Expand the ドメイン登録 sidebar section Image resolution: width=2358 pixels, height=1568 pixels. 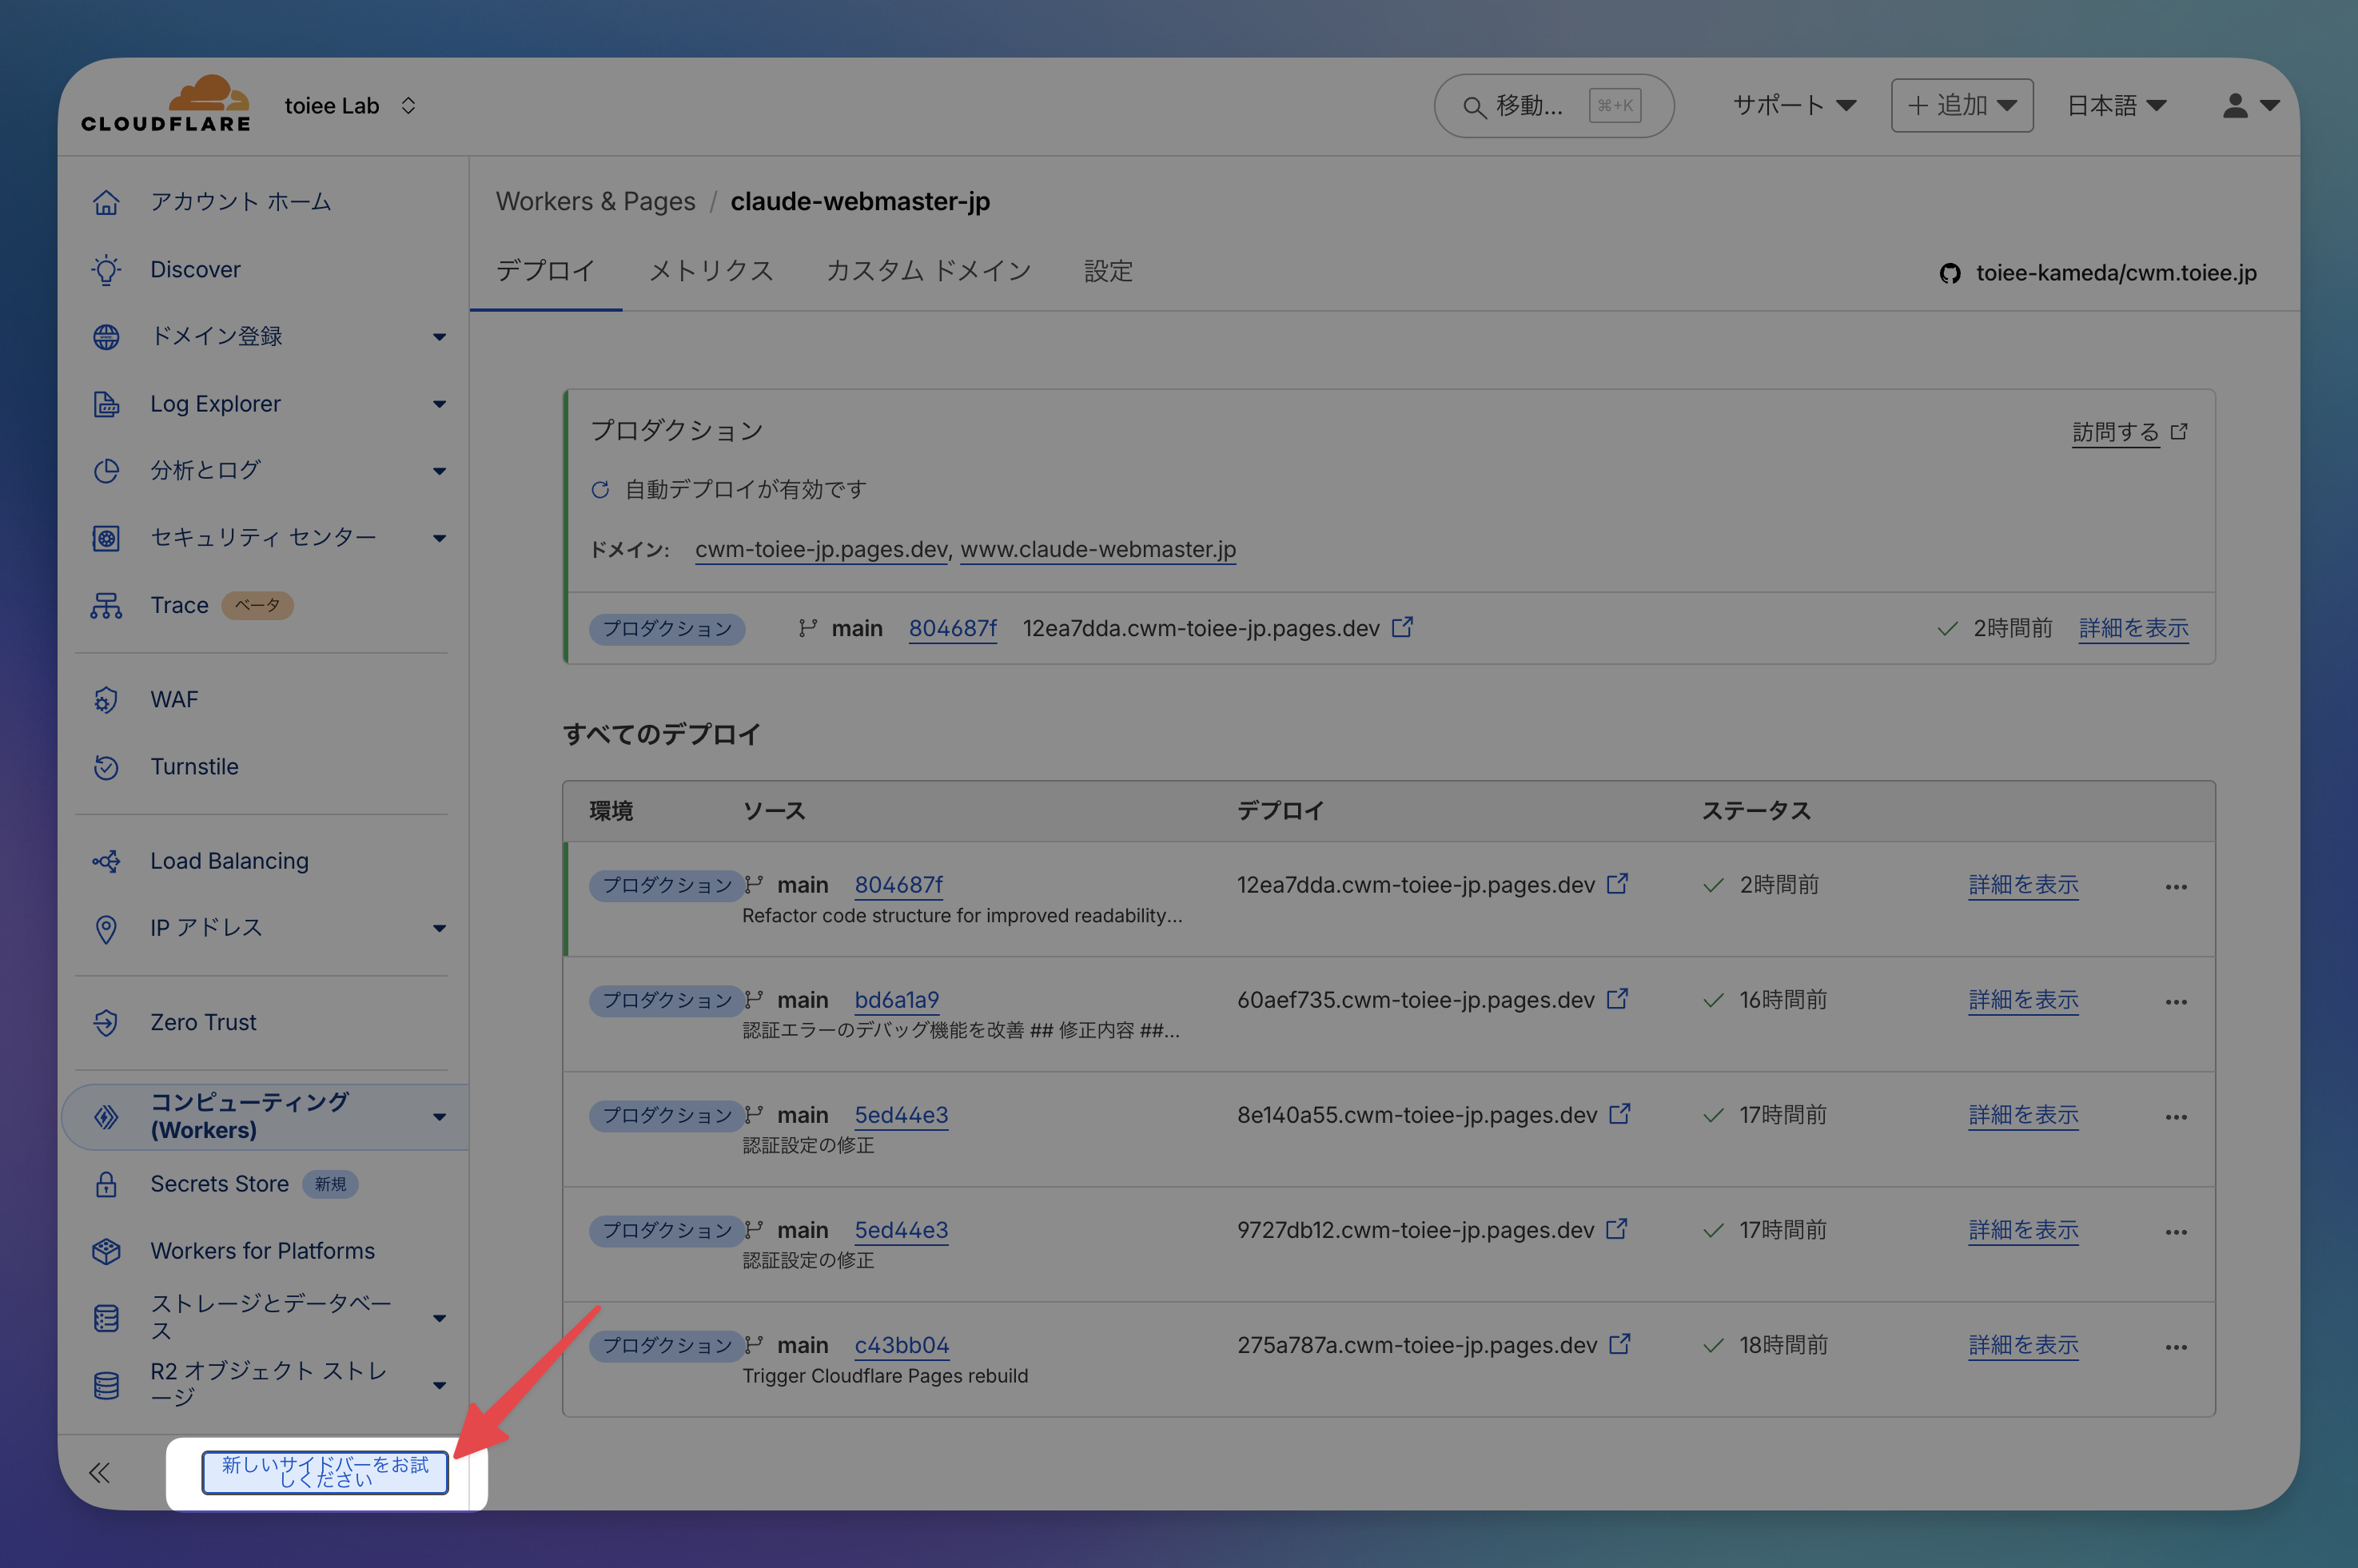pyautogui.click(x=439, y=337)
